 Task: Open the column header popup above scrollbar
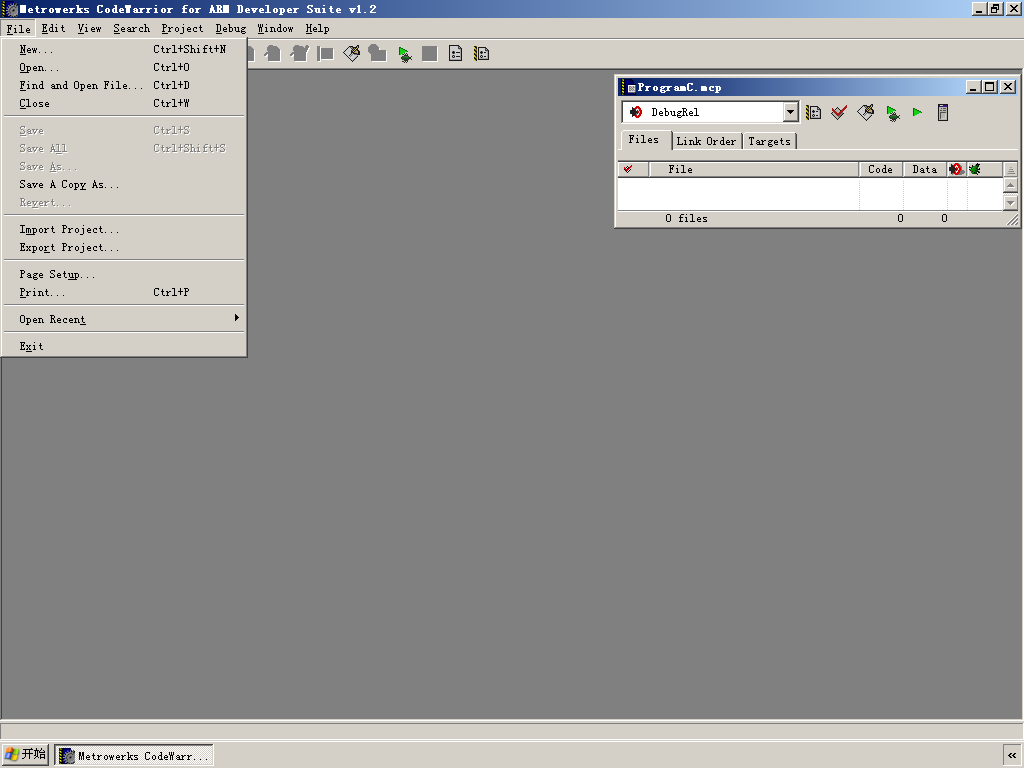pos(1011,169)
